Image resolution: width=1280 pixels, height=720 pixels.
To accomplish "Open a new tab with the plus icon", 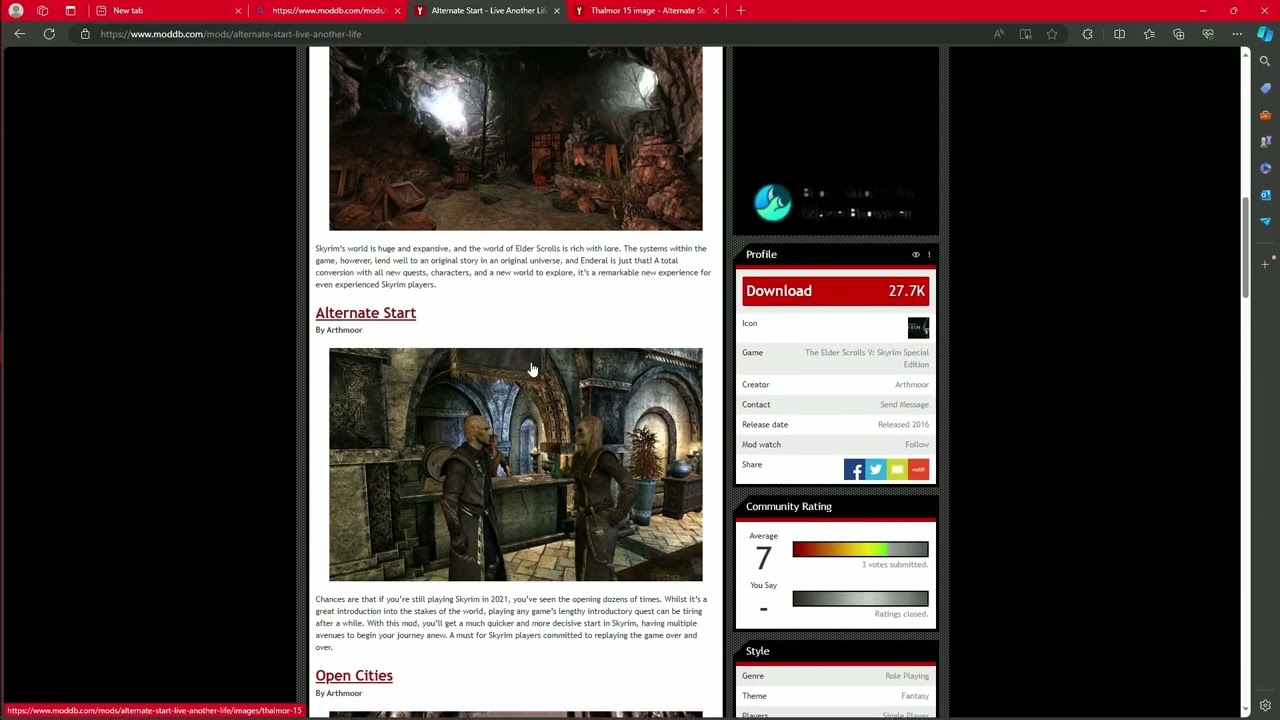I will pyautogui.click(x=740, y=10).
